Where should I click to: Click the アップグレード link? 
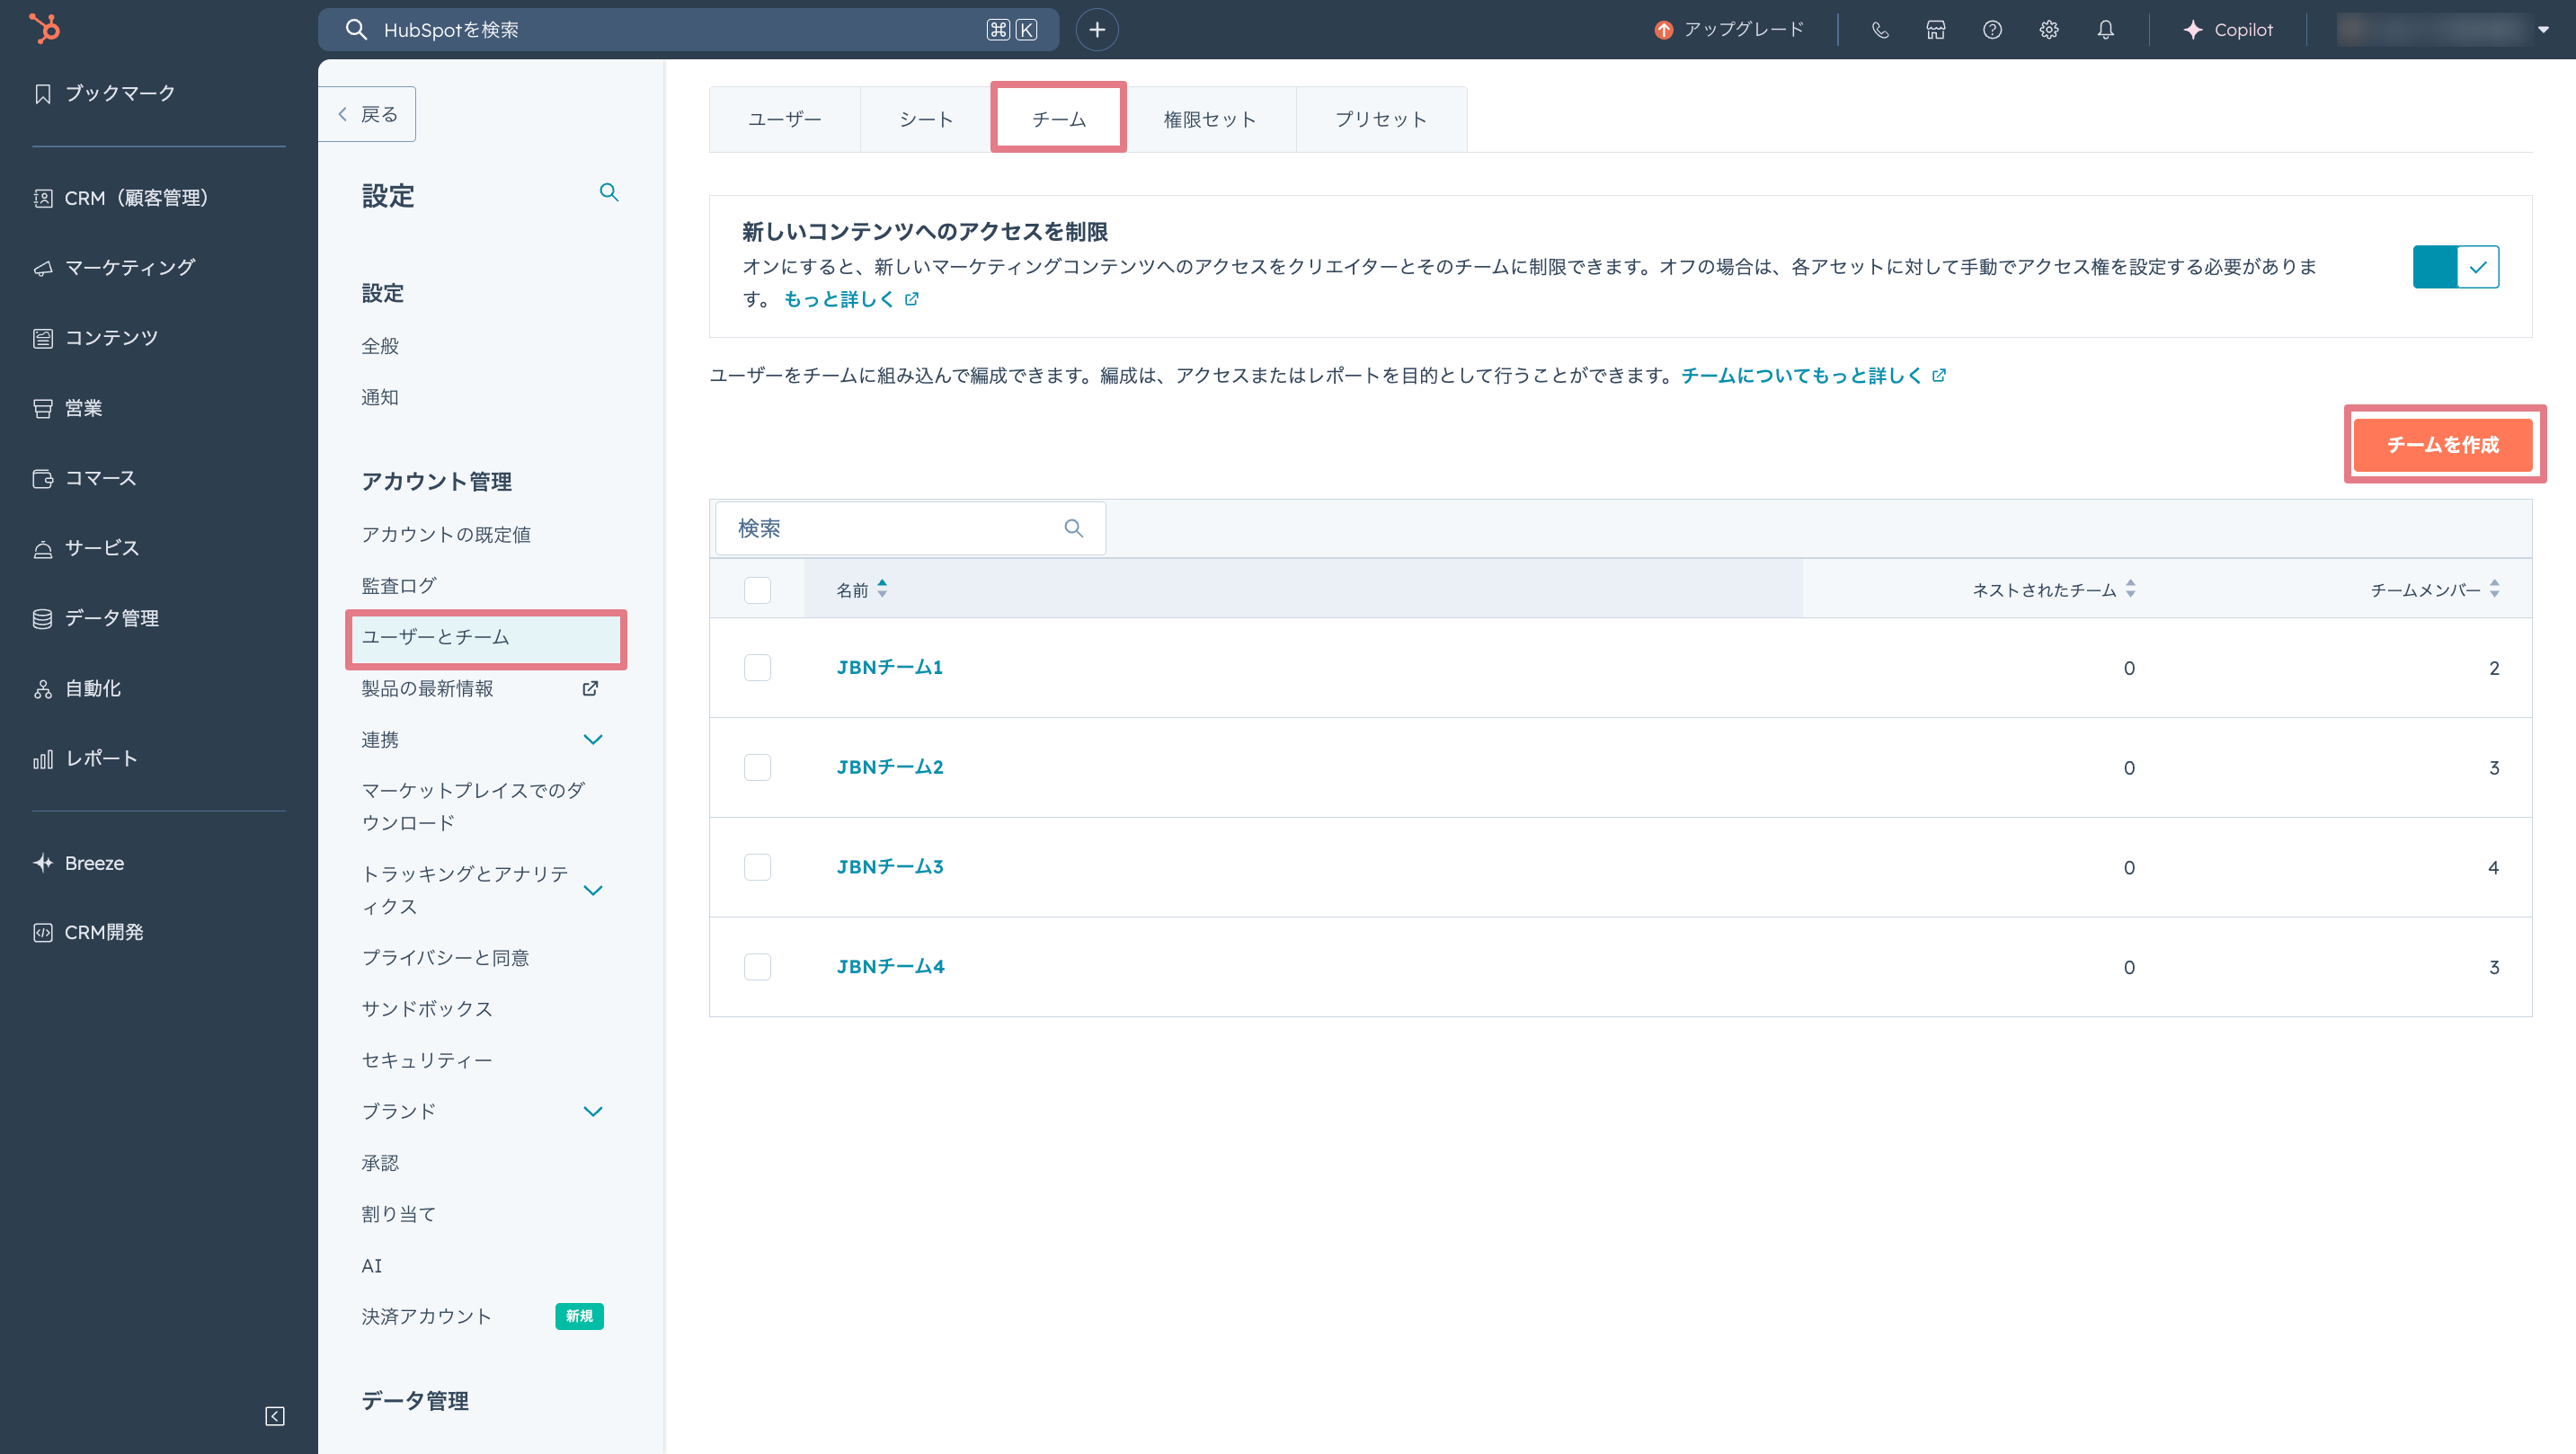pos(1744,30)
